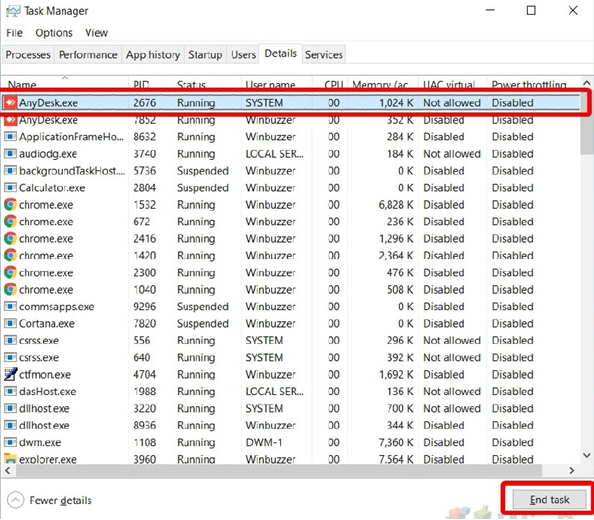Sort by the Name column header
Image resolution: width=594 pixels, height=520 pixels.
[65, 83]
